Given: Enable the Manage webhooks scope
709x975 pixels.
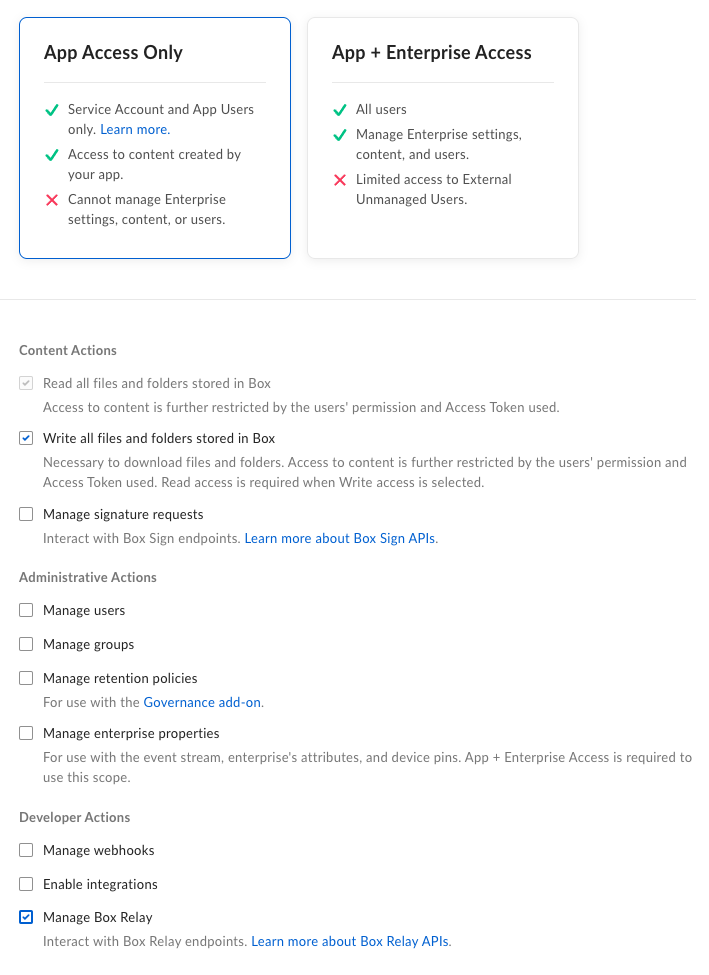Looking at the screenshot, I should (26, 850).
